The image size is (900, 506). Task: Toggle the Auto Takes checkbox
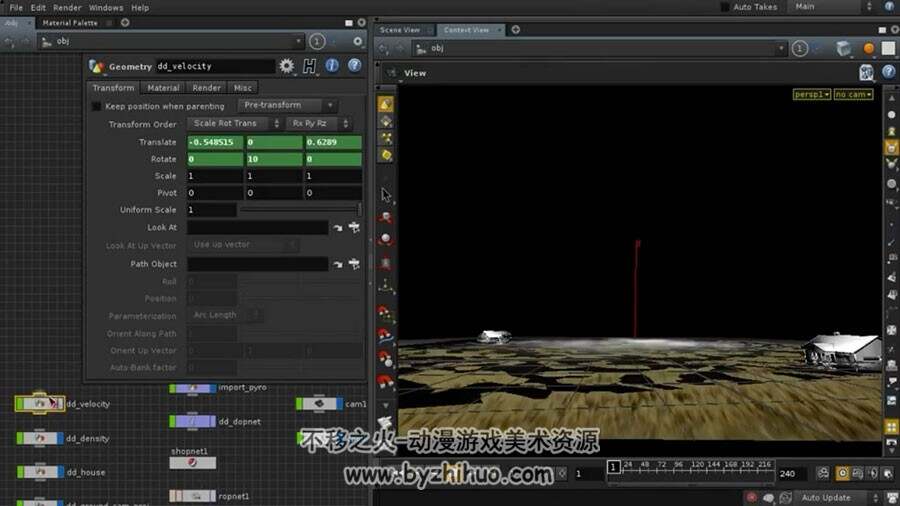pos(725,7)
